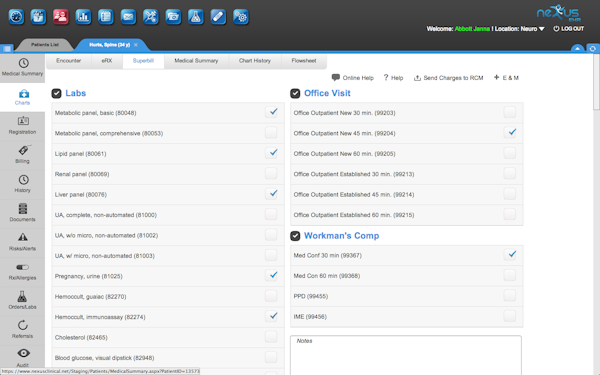The width and height of the screenshot is (600, 375).
Task: Open the lab flask icon in the top toolbar
Action: (196, 17)
